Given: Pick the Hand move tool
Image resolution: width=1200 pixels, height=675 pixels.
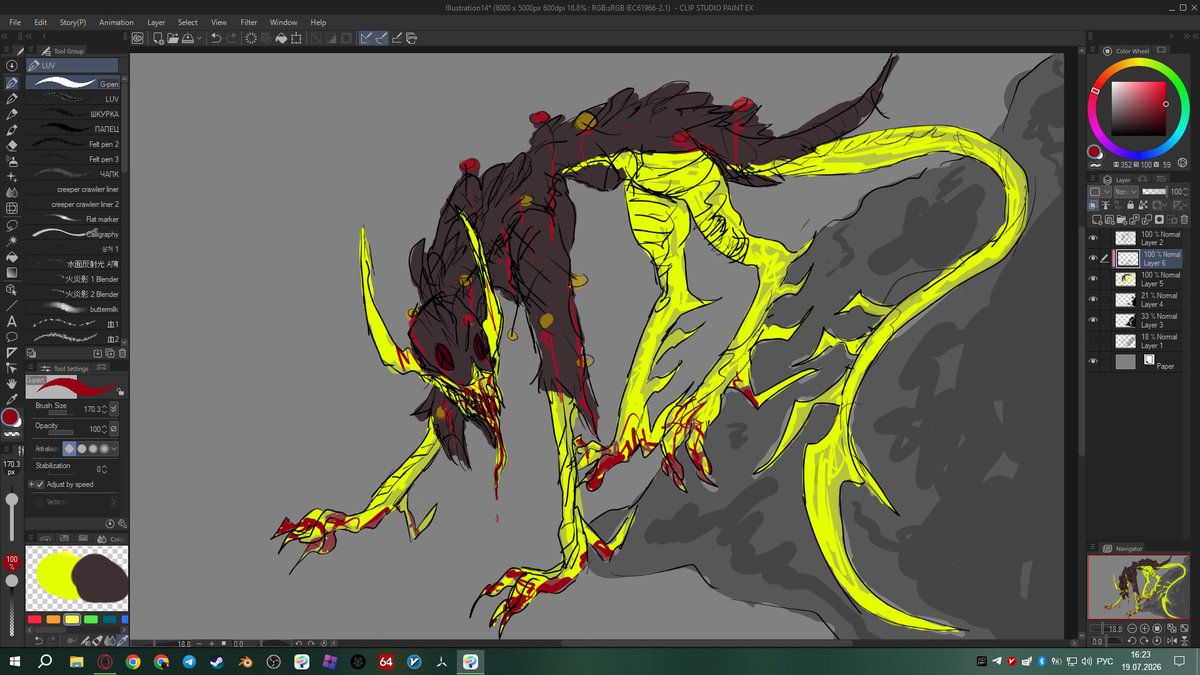Looking at the screenshot, I should click(x=12, y=384).
